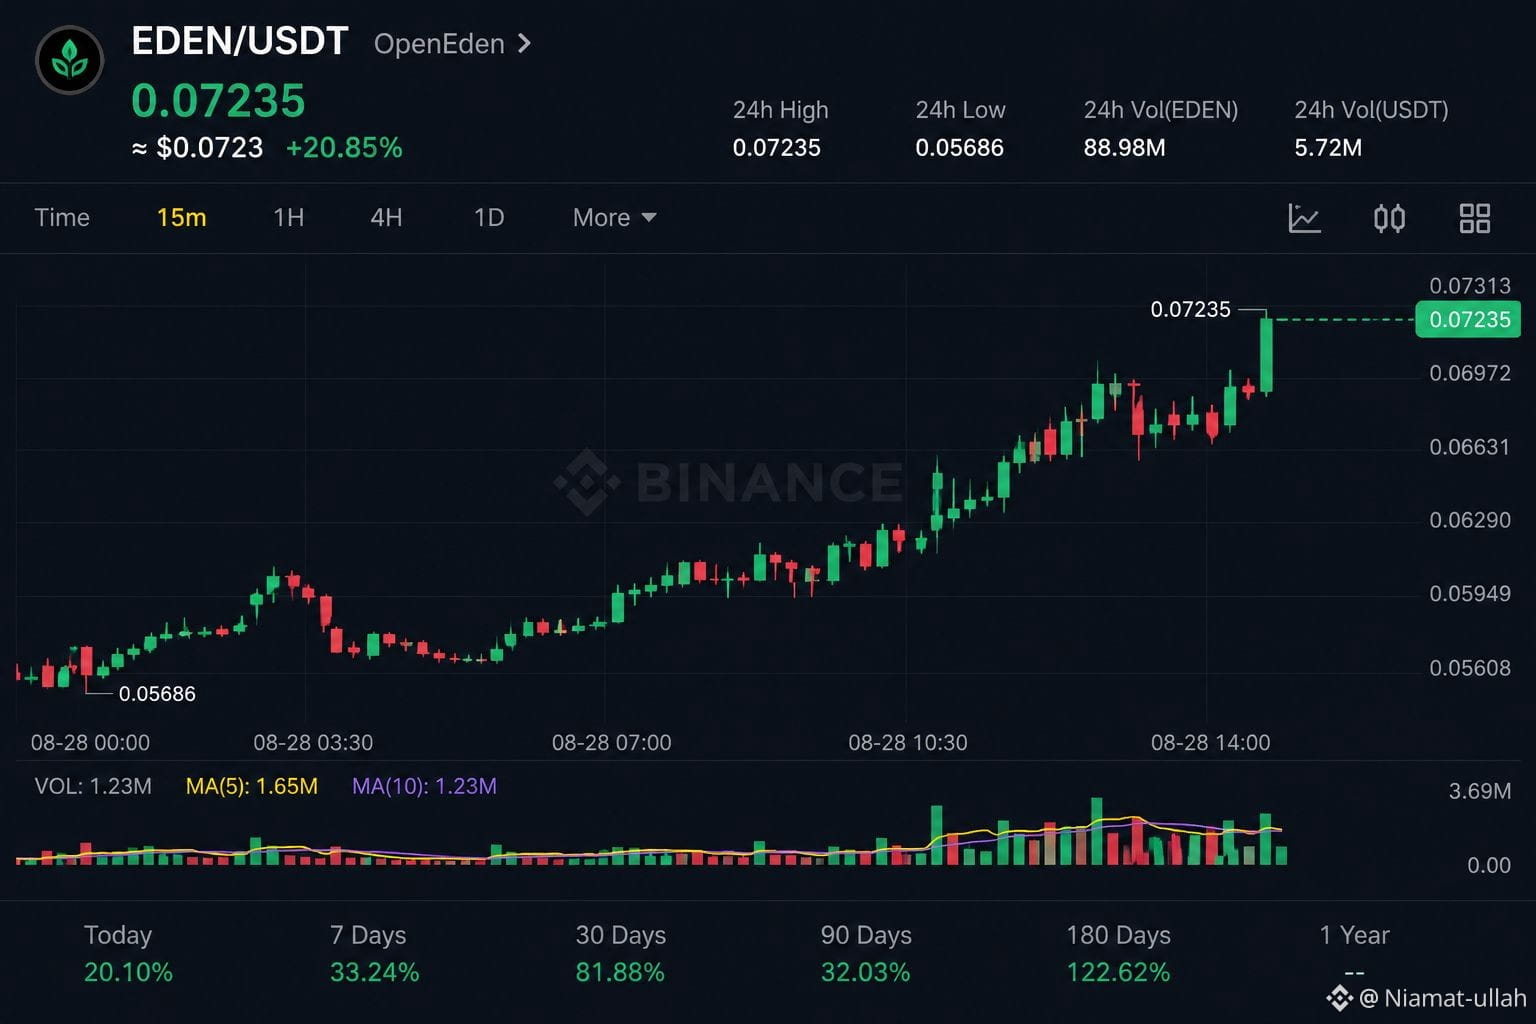This screenshot has width=1536, height=1024.
Task: Click the 24h Vol(USDT) value 5.72M
Action: point(1328,148)
